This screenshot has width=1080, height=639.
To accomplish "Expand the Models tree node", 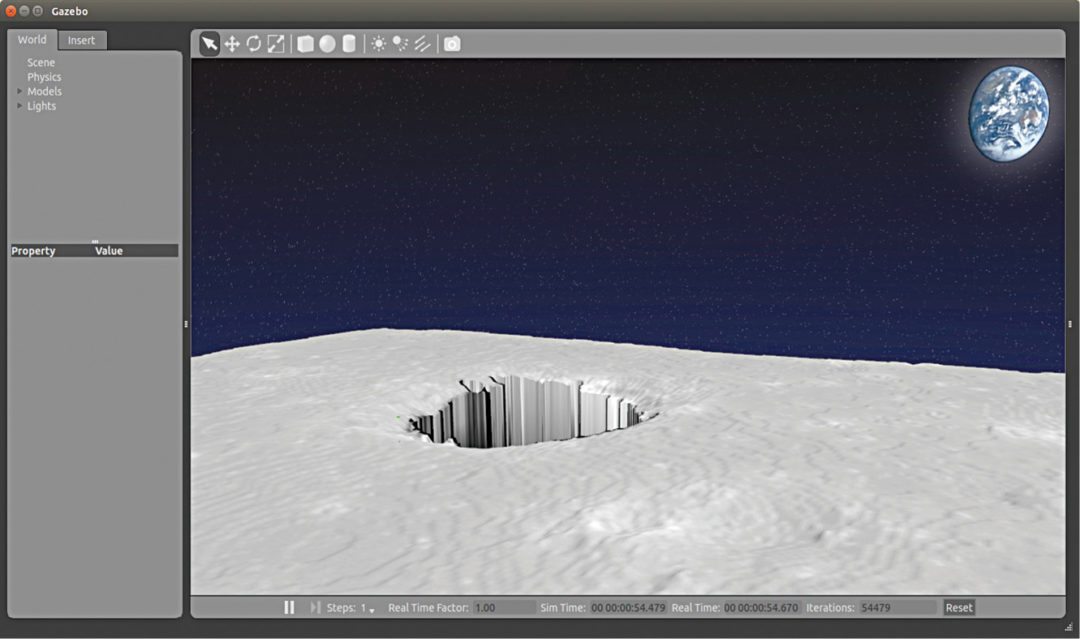I will [x=20, y=91].
